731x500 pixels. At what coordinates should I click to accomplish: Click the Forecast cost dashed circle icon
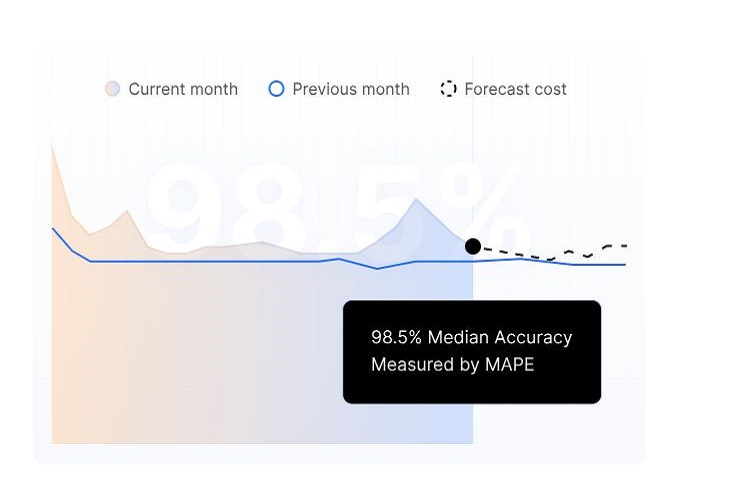point(449,89)
